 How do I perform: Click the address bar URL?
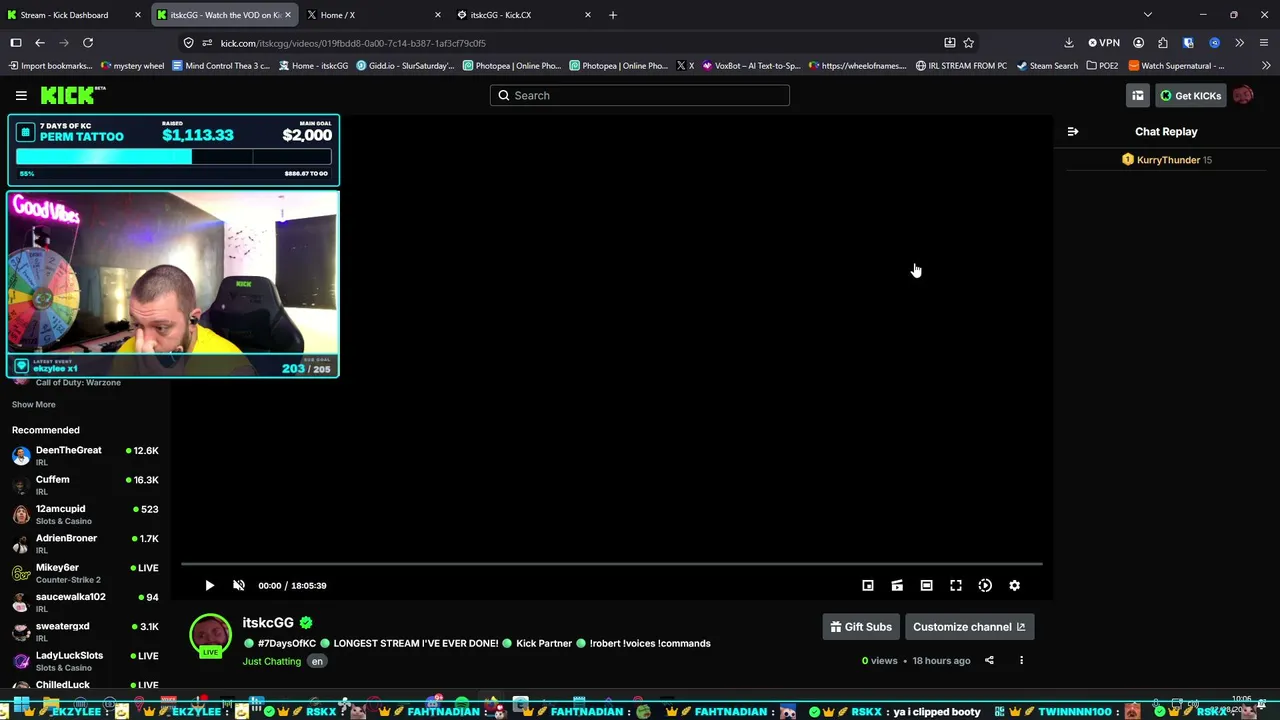coord(353,43)
